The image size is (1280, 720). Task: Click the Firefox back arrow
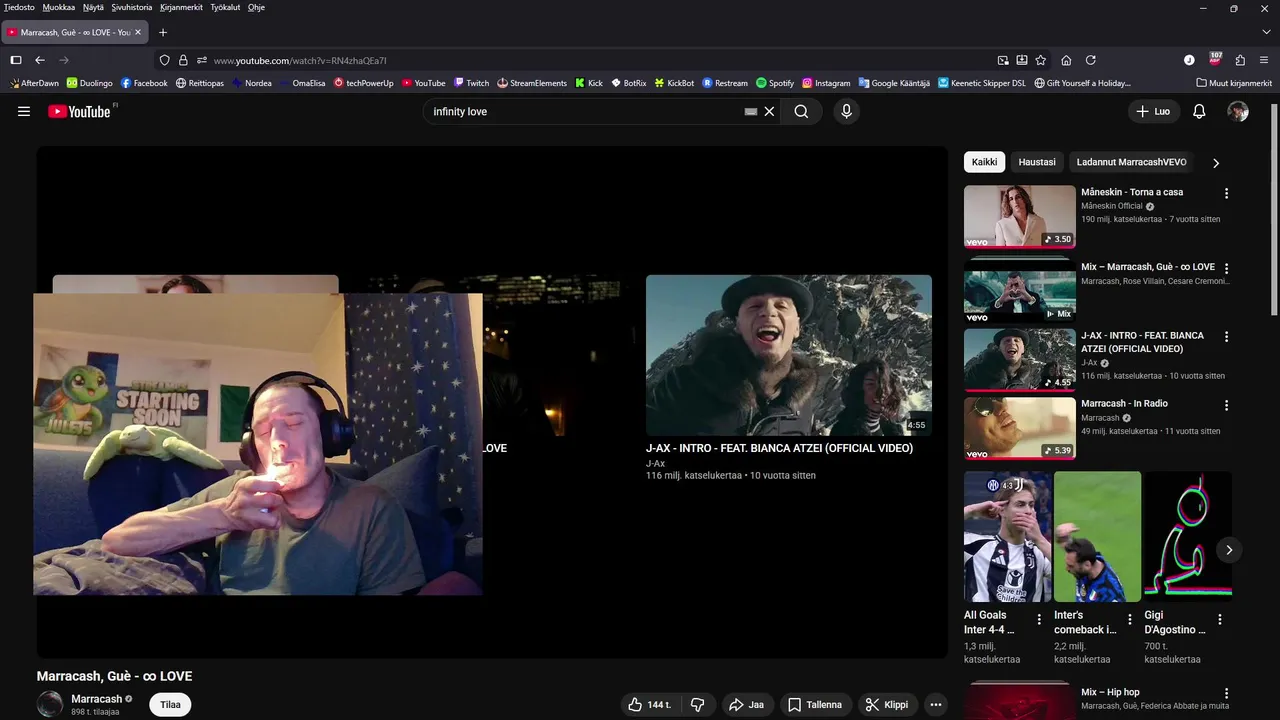pos(40,60)
